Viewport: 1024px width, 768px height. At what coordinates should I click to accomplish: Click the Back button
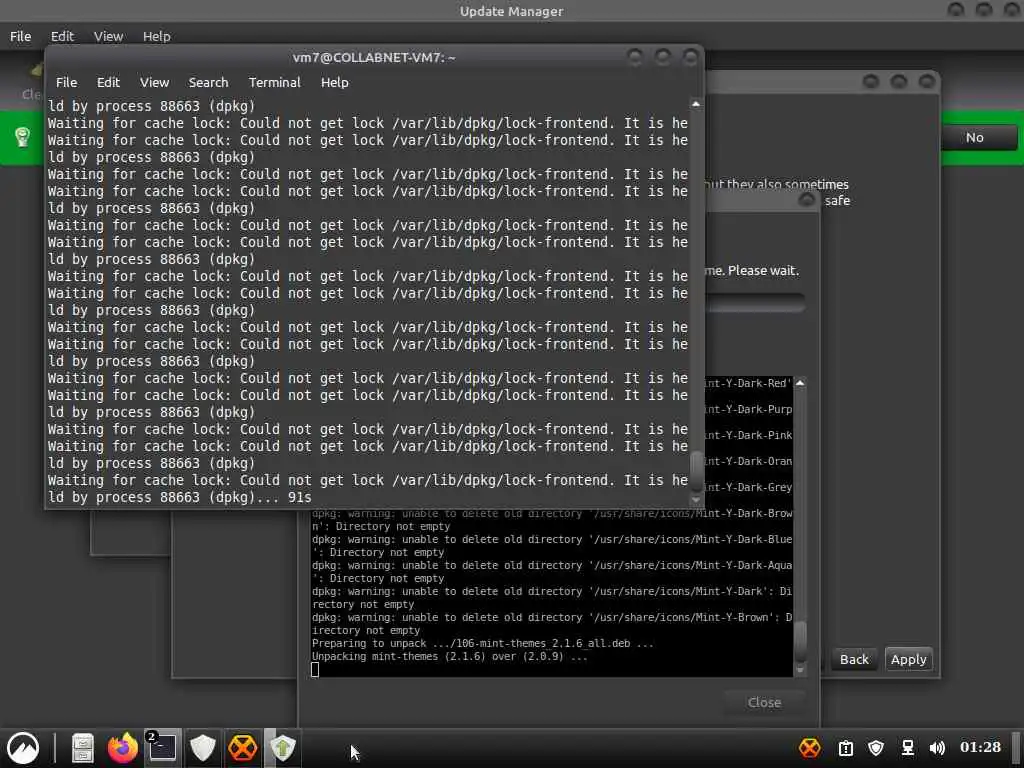coord(854,659)
